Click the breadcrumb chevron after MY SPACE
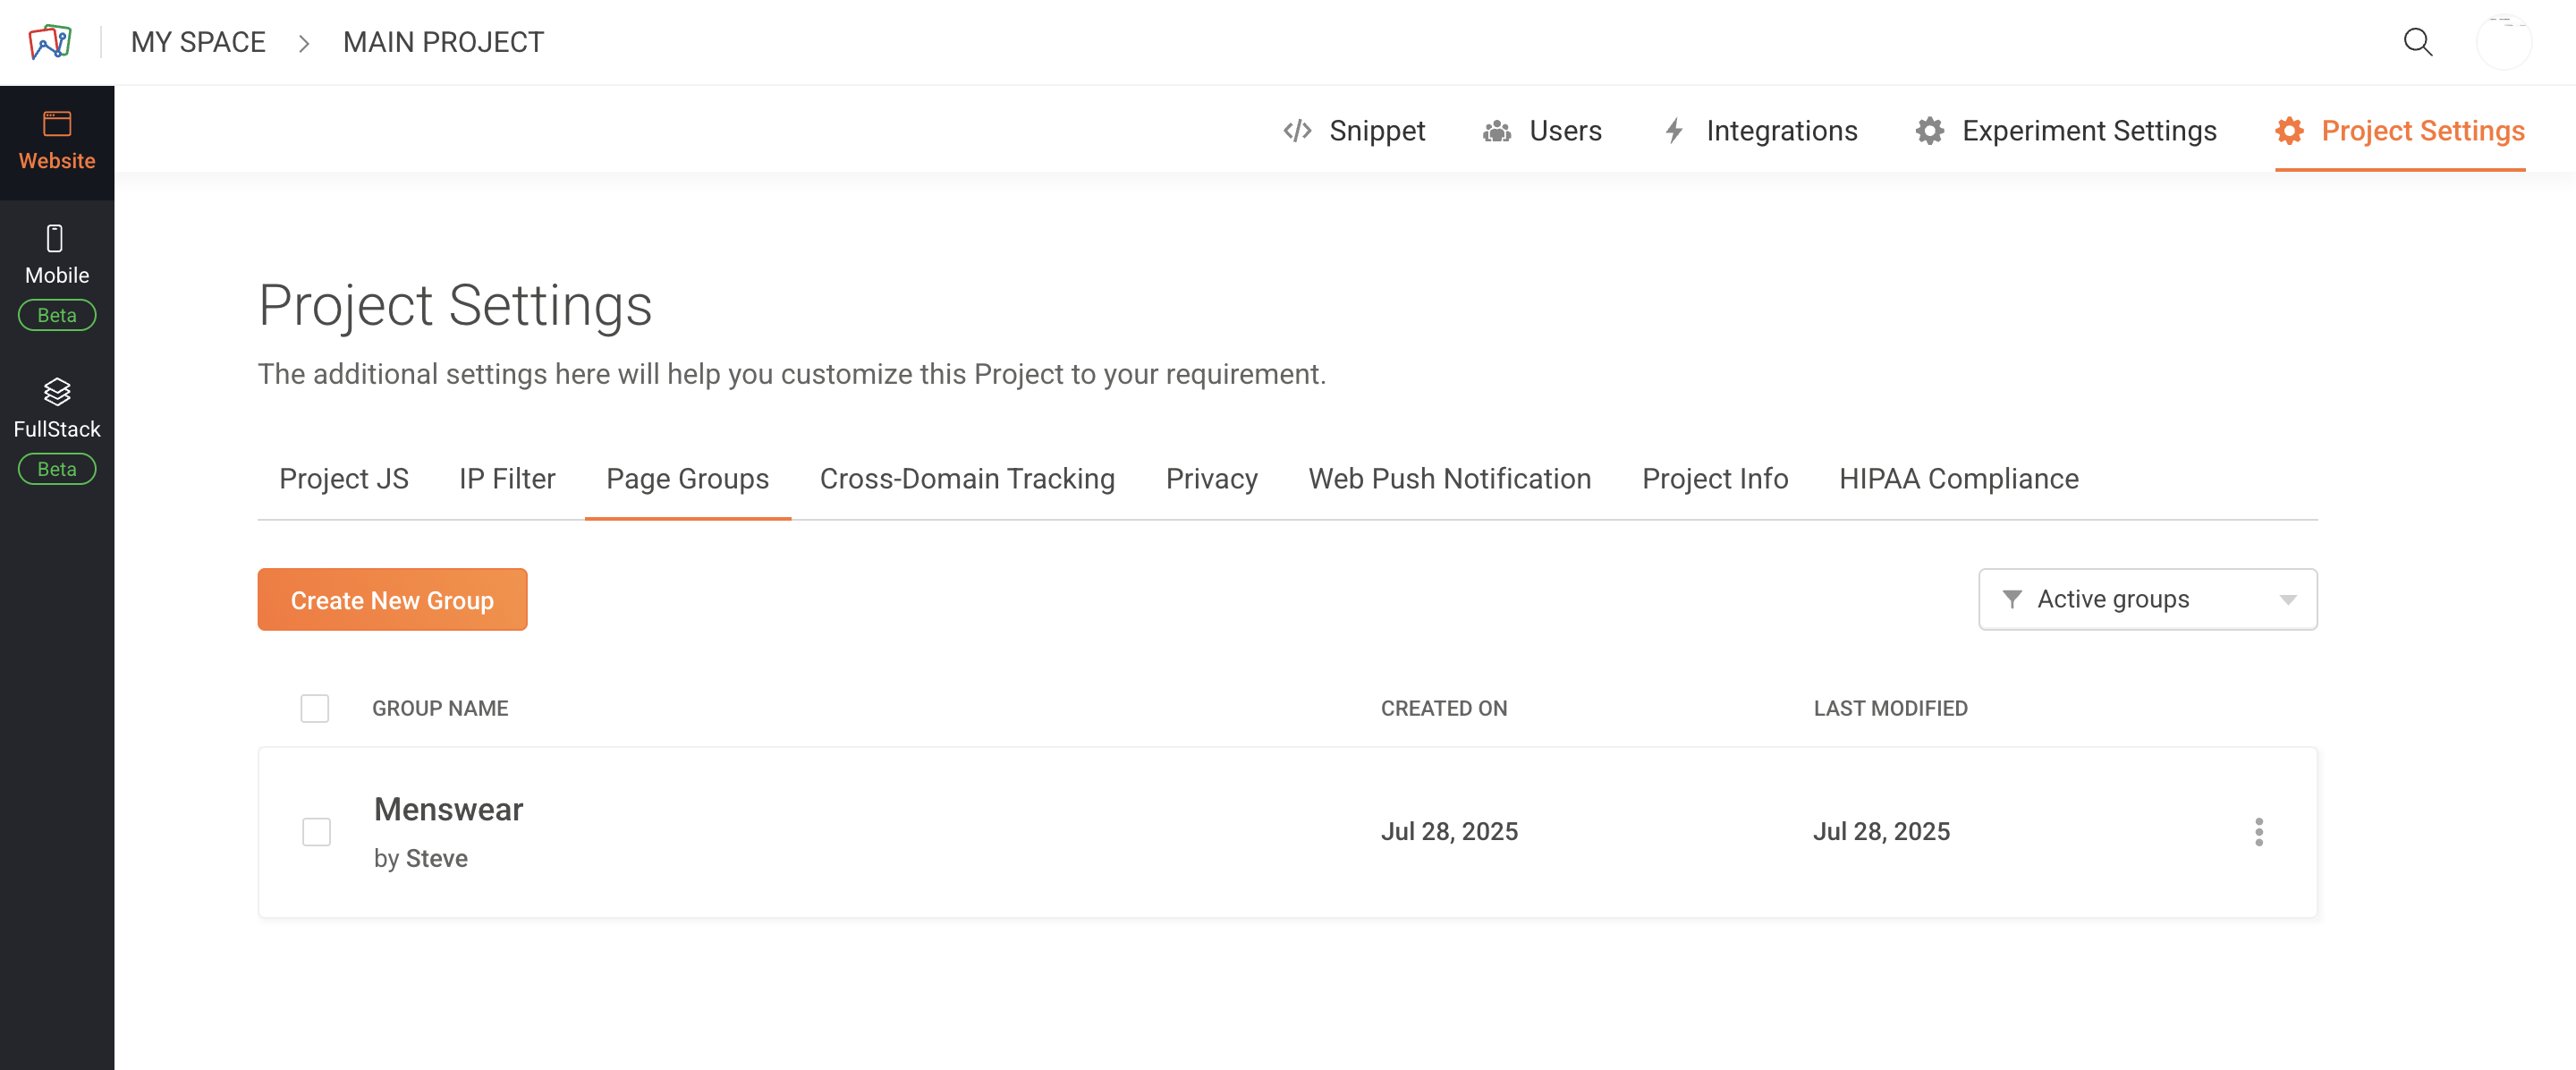 pos(304,43)
